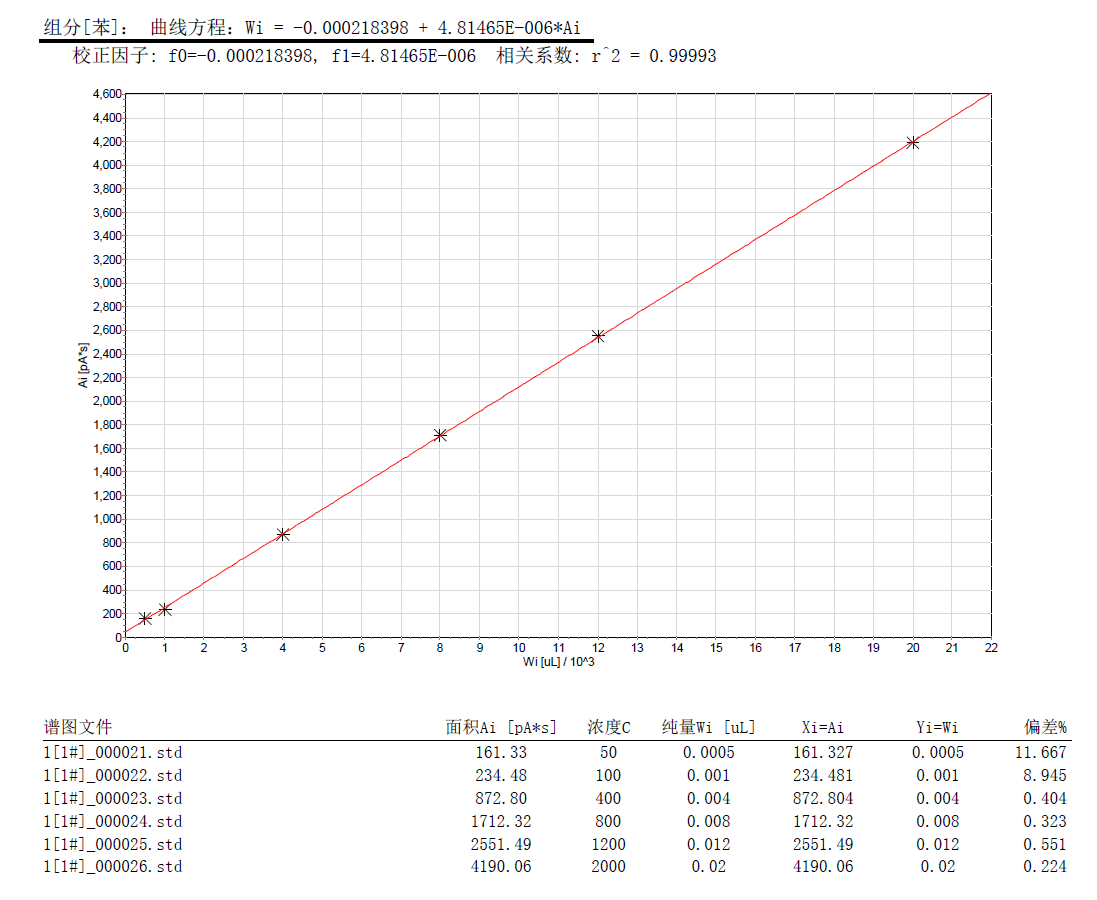This screenshot has width=1097, height=900.
Task: Click the 面积Ai [pA*s] column header
Action: [501, 727]
